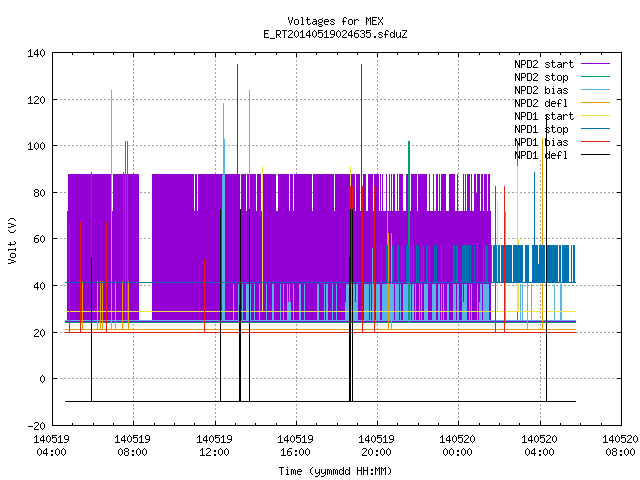
Task: Click the NPD2 bias legend label
Action: (541, 90)
